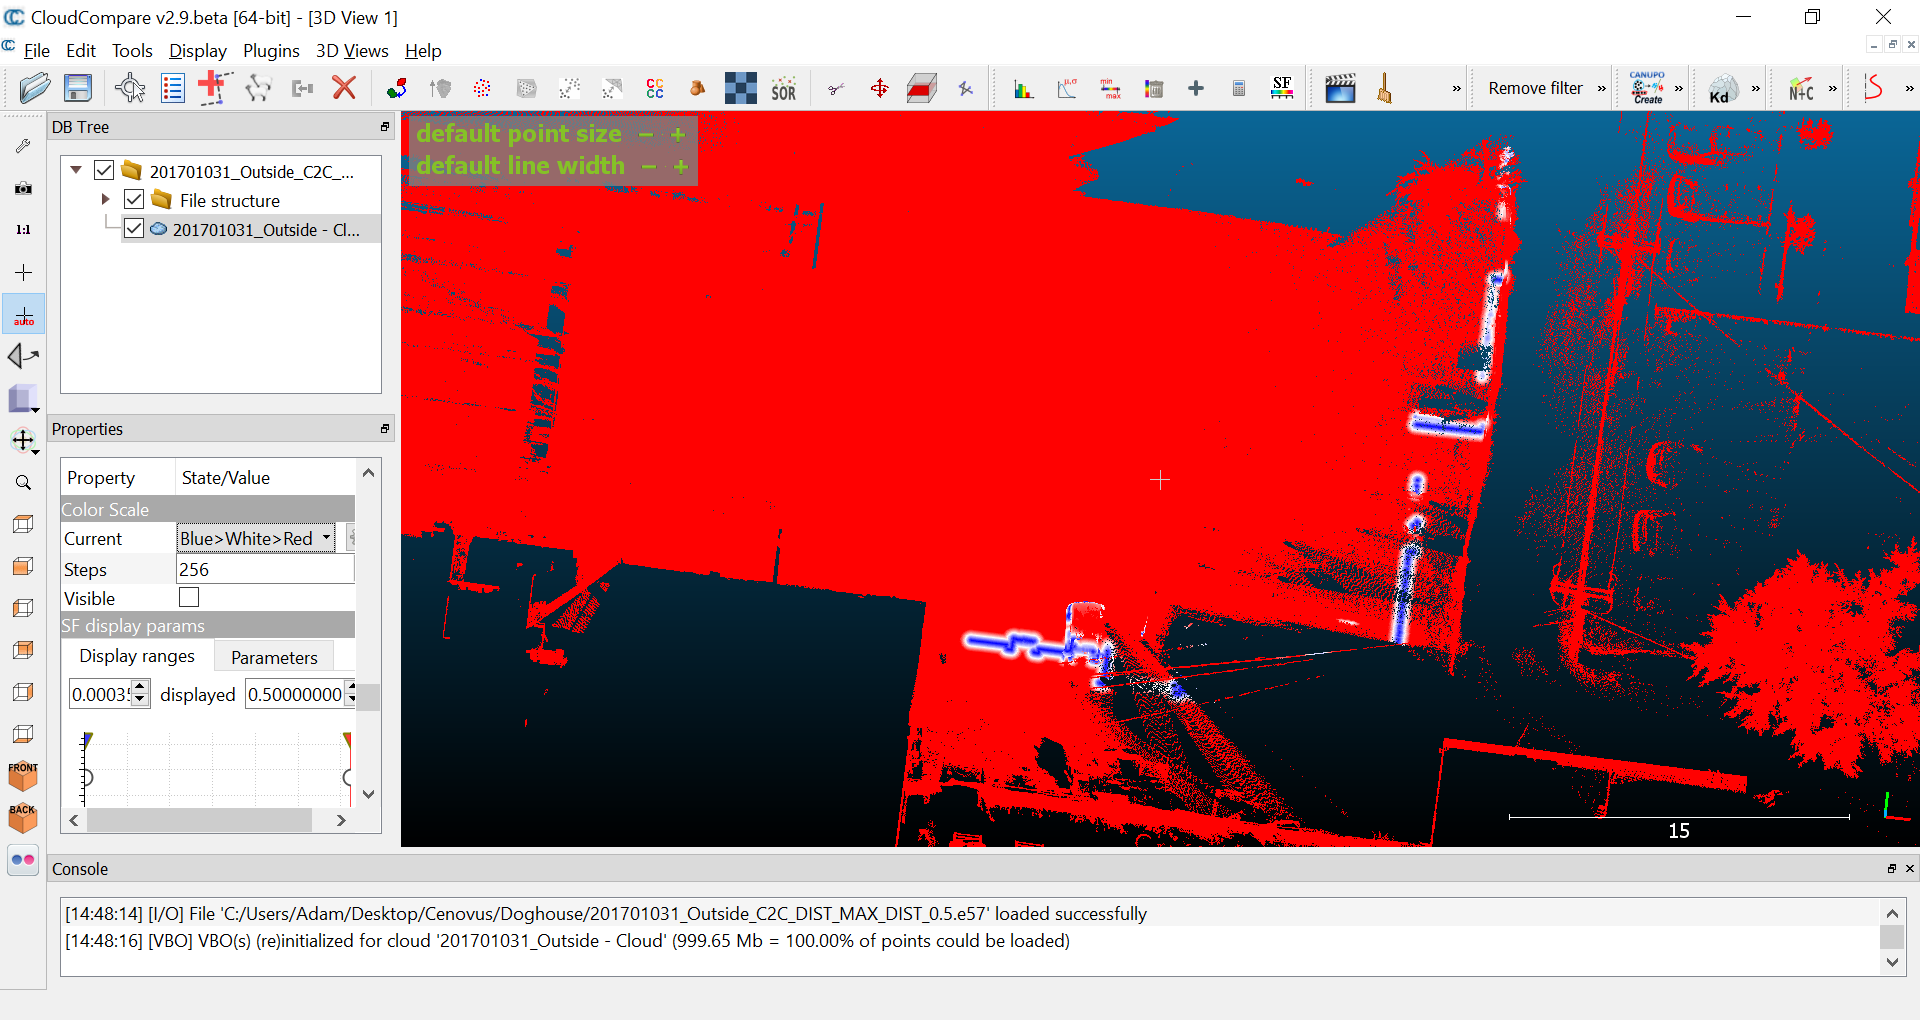The width and height of the screenshot is (1920, 1020).
Task: Launch the cloud-to-cloud distance tool (CC)
Action: click(655, 88)
